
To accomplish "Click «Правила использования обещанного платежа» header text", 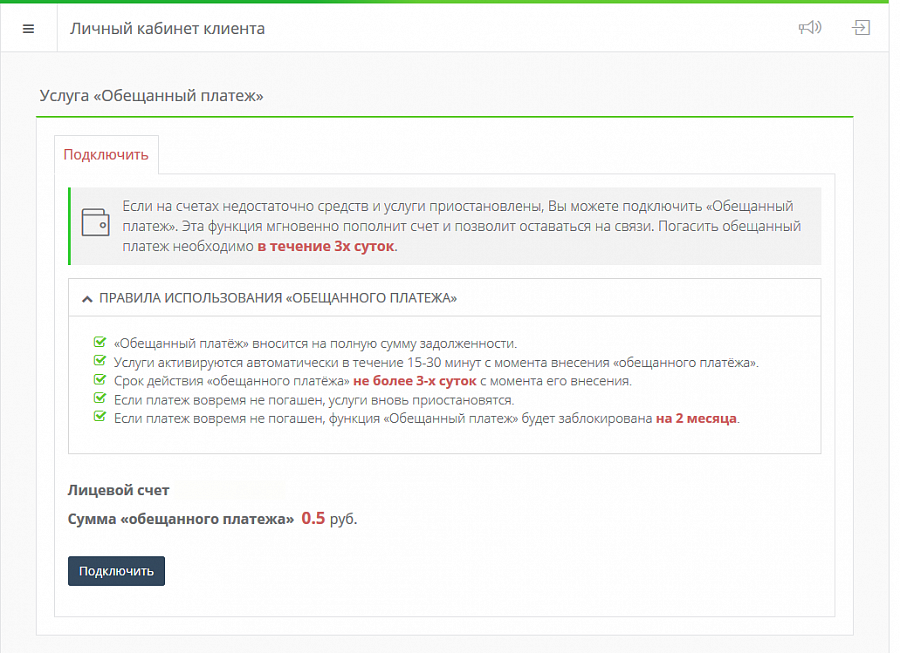I will click(x=278, y=298).
